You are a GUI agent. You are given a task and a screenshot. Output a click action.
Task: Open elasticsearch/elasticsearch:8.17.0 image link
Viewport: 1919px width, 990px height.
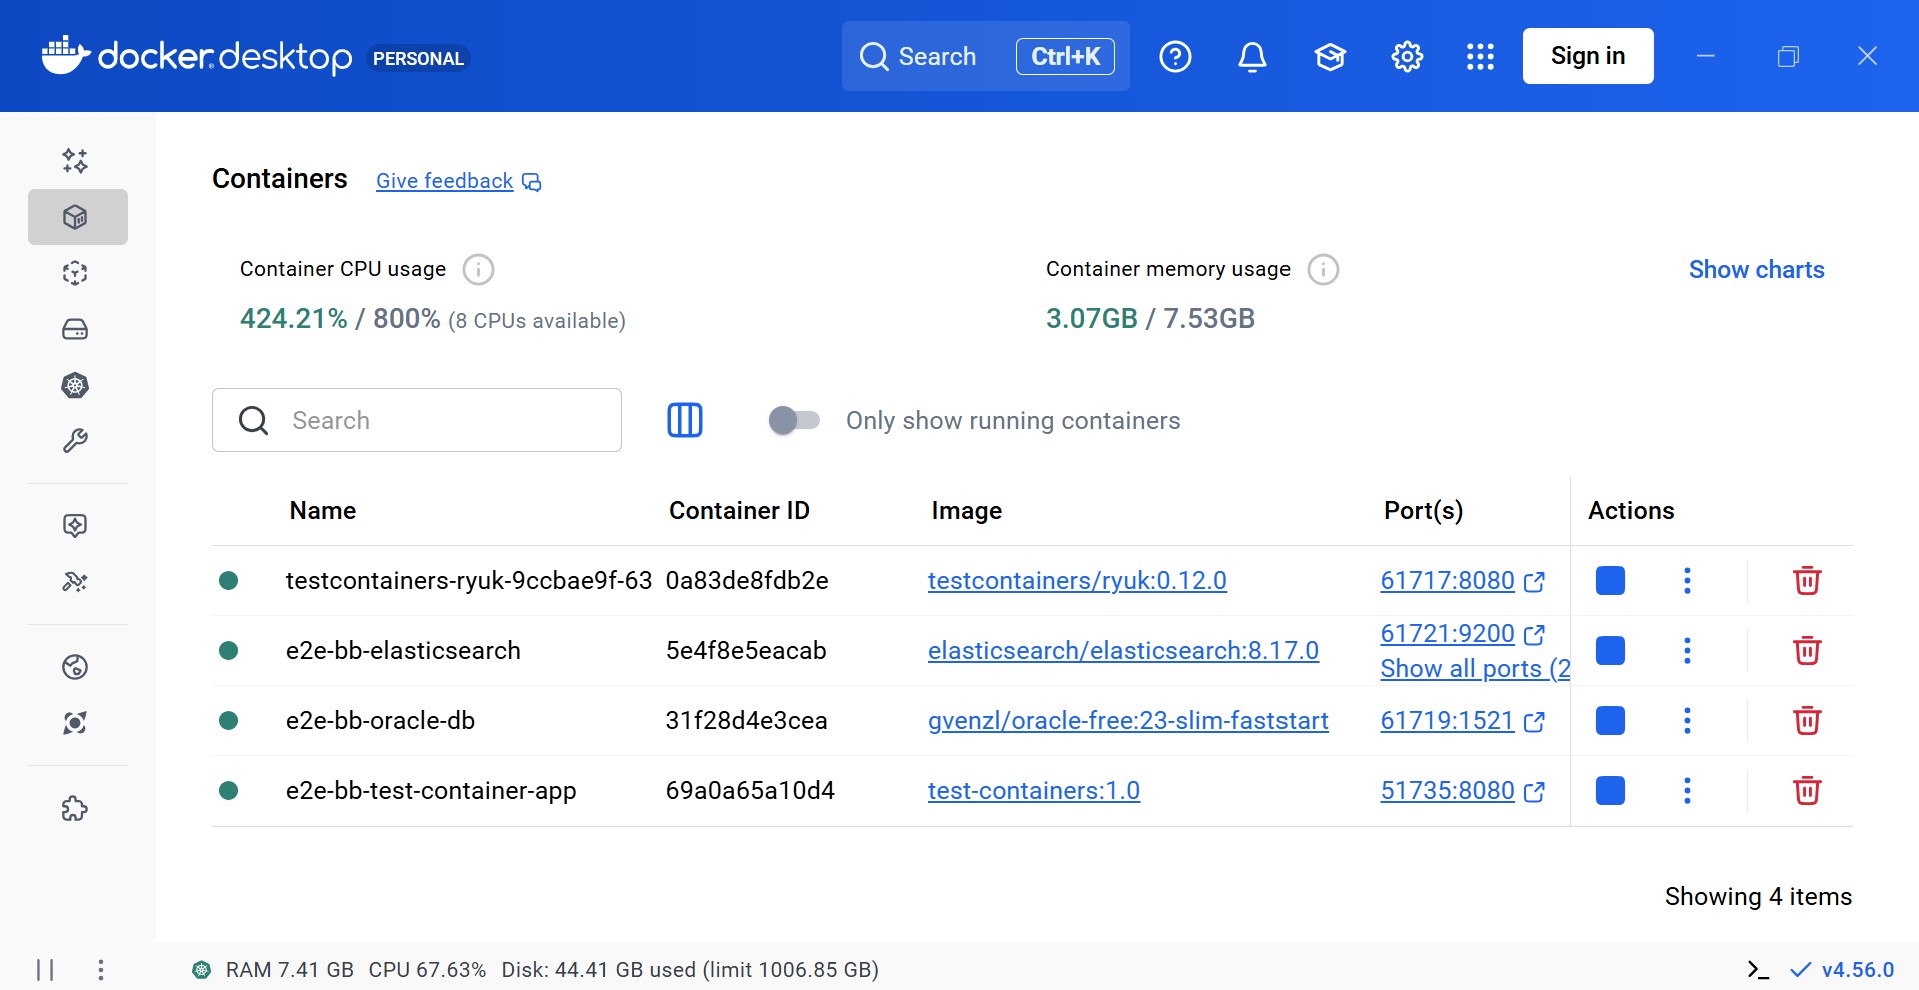coord(1123,650)
